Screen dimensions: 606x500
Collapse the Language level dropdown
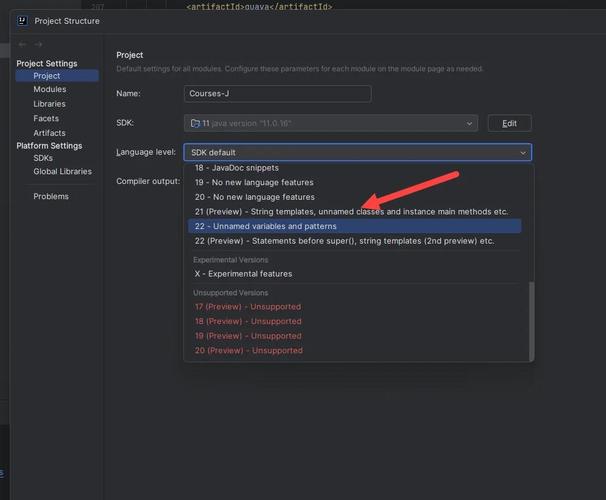pyautogui.click(x=522, y=152)
